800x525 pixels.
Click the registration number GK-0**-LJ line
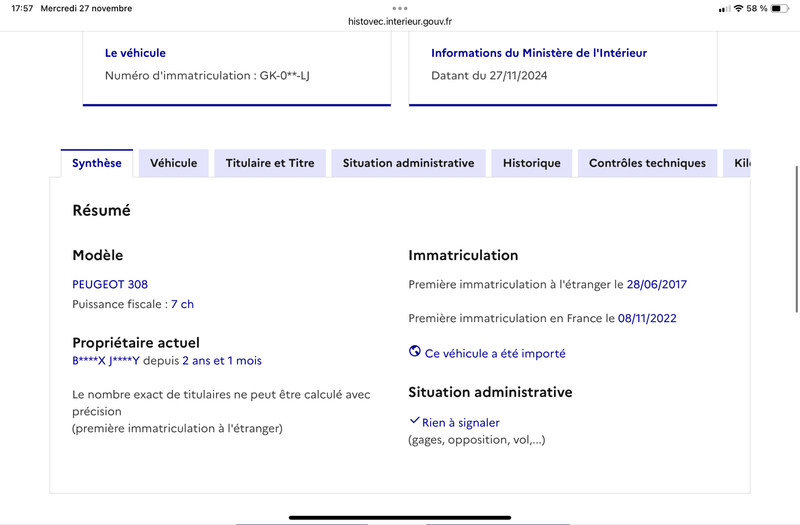click(207, 76)
